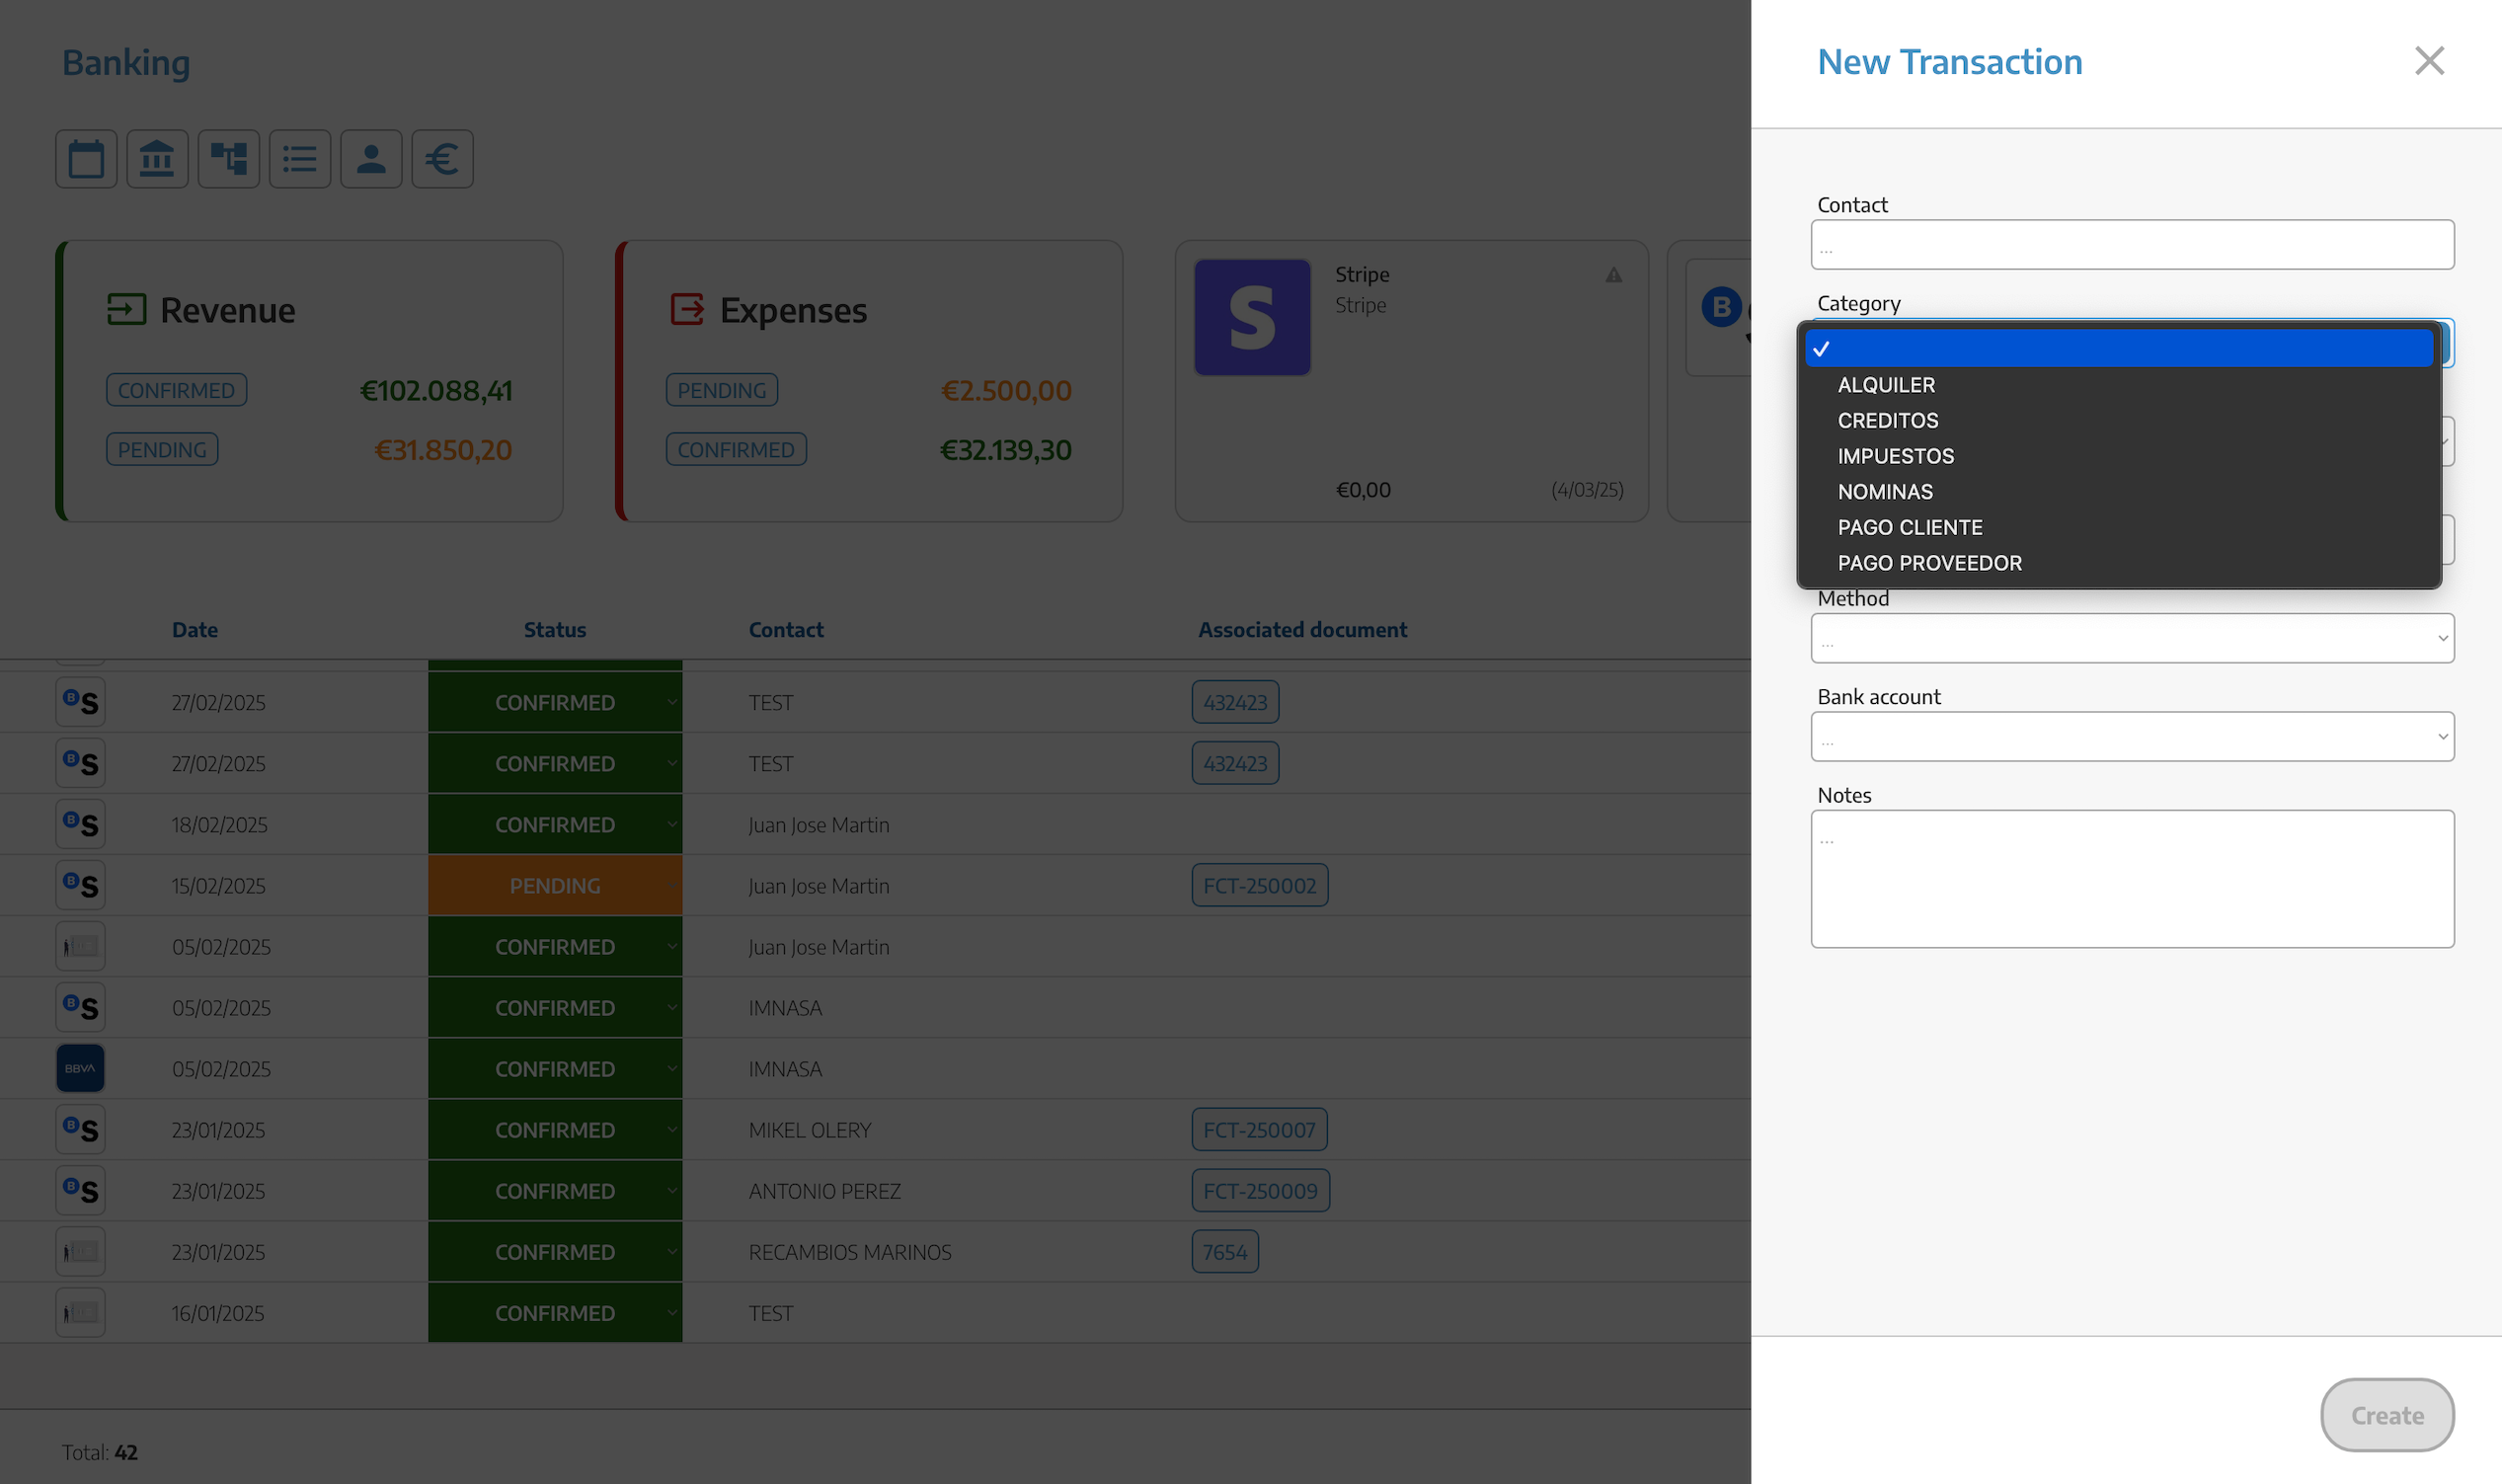Click contact name RECAMBIOS MARINOS
The height and width of the screenshot is (1484, 2502).
click(850, 1252)
